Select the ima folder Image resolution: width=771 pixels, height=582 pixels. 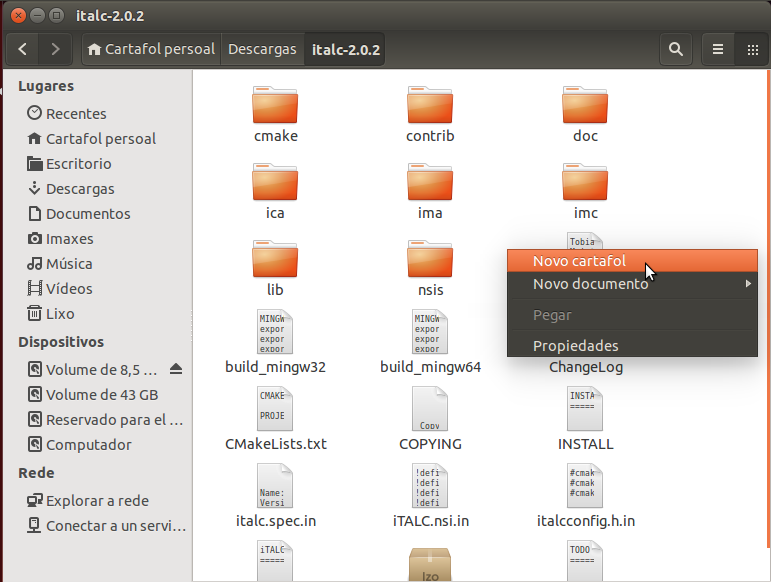tap(430, 192)
